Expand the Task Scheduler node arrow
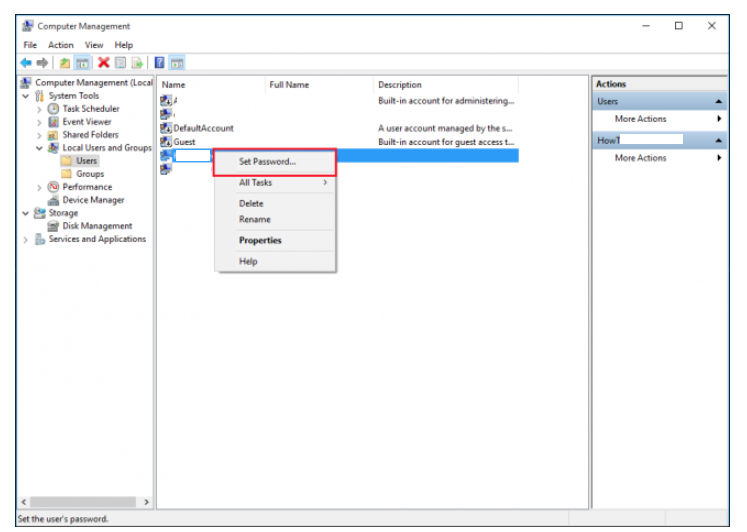747x532 pixels. point(39,109)
